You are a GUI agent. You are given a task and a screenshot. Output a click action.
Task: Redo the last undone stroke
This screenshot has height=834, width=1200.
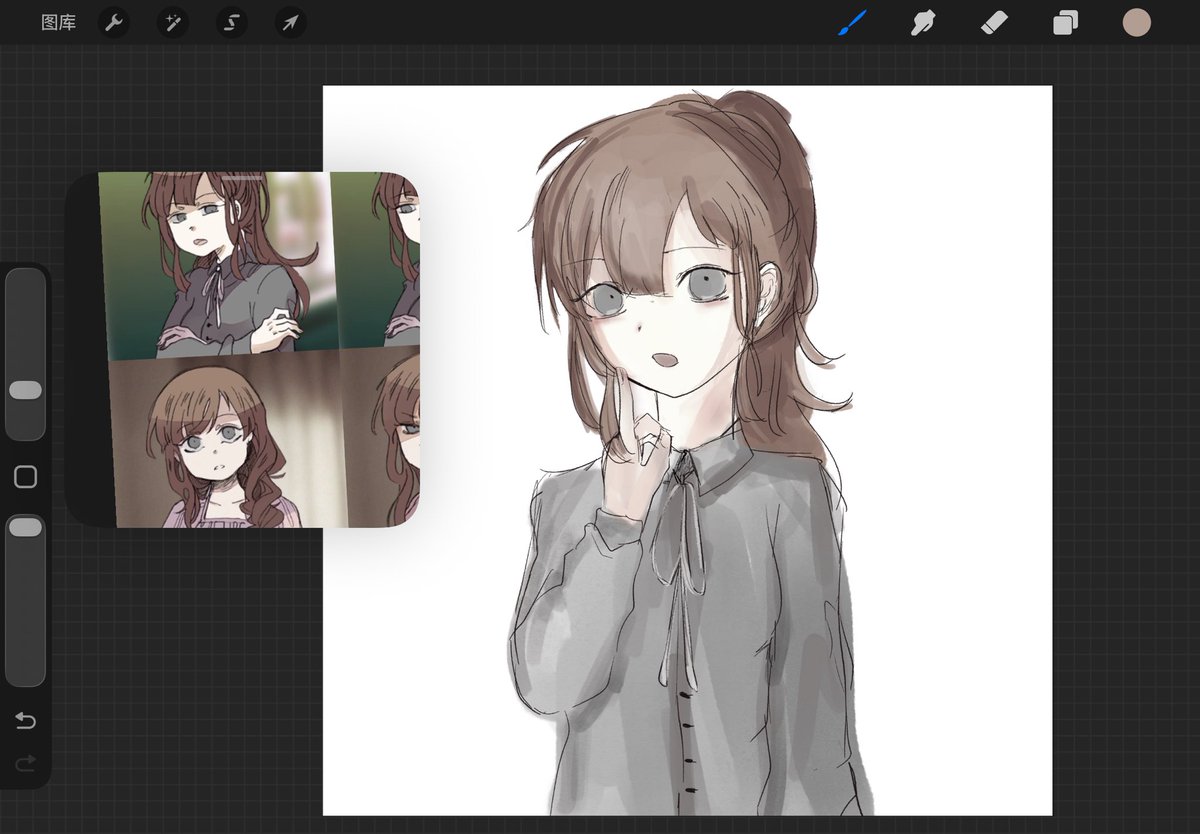coord(25,764)
